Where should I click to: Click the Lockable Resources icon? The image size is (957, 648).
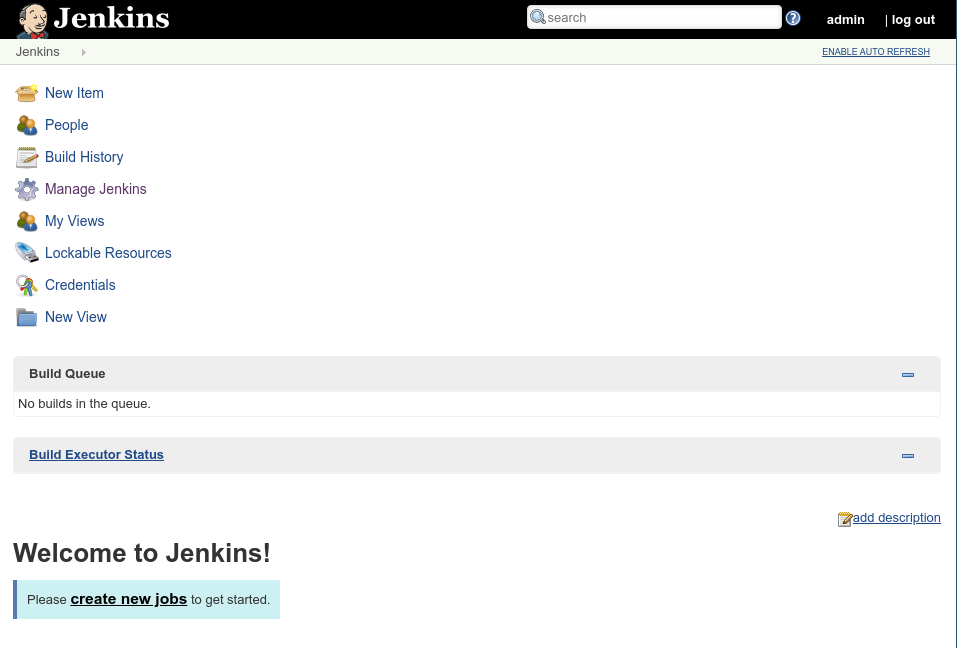coord(27,253)
